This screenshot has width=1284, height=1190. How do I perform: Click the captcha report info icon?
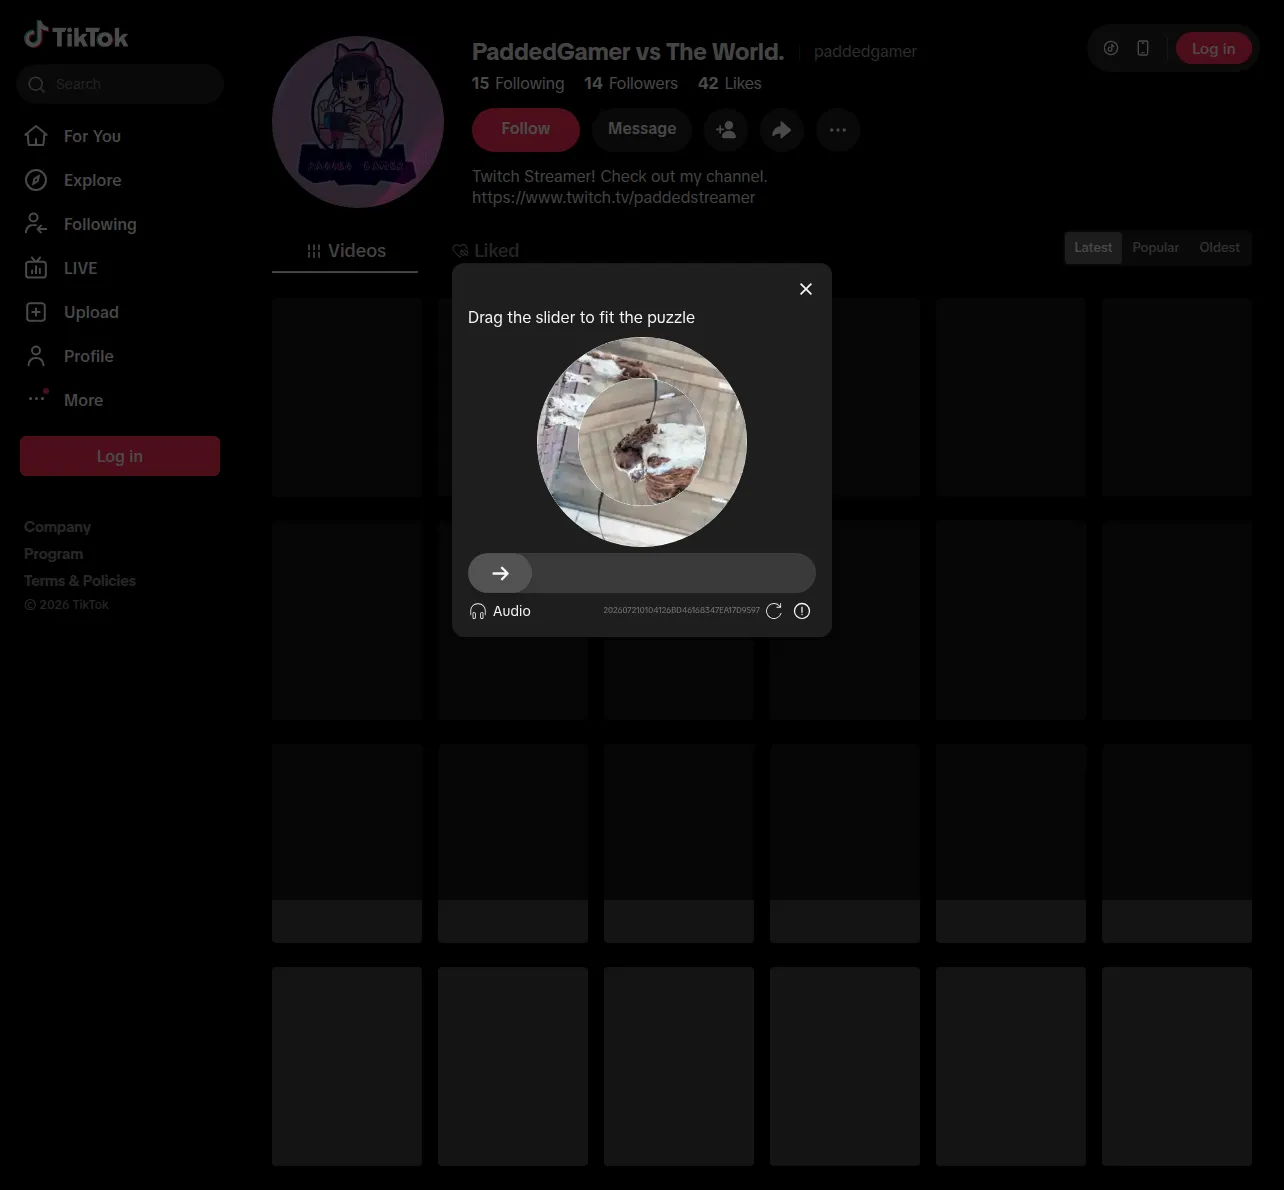[802, 611]
